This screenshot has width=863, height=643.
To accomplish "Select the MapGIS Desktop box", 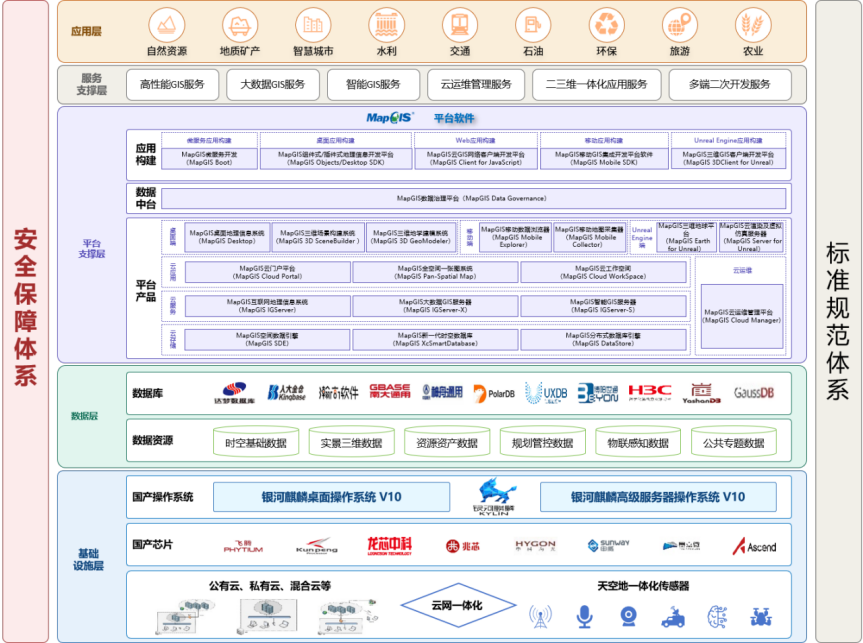I will (227, 237).
